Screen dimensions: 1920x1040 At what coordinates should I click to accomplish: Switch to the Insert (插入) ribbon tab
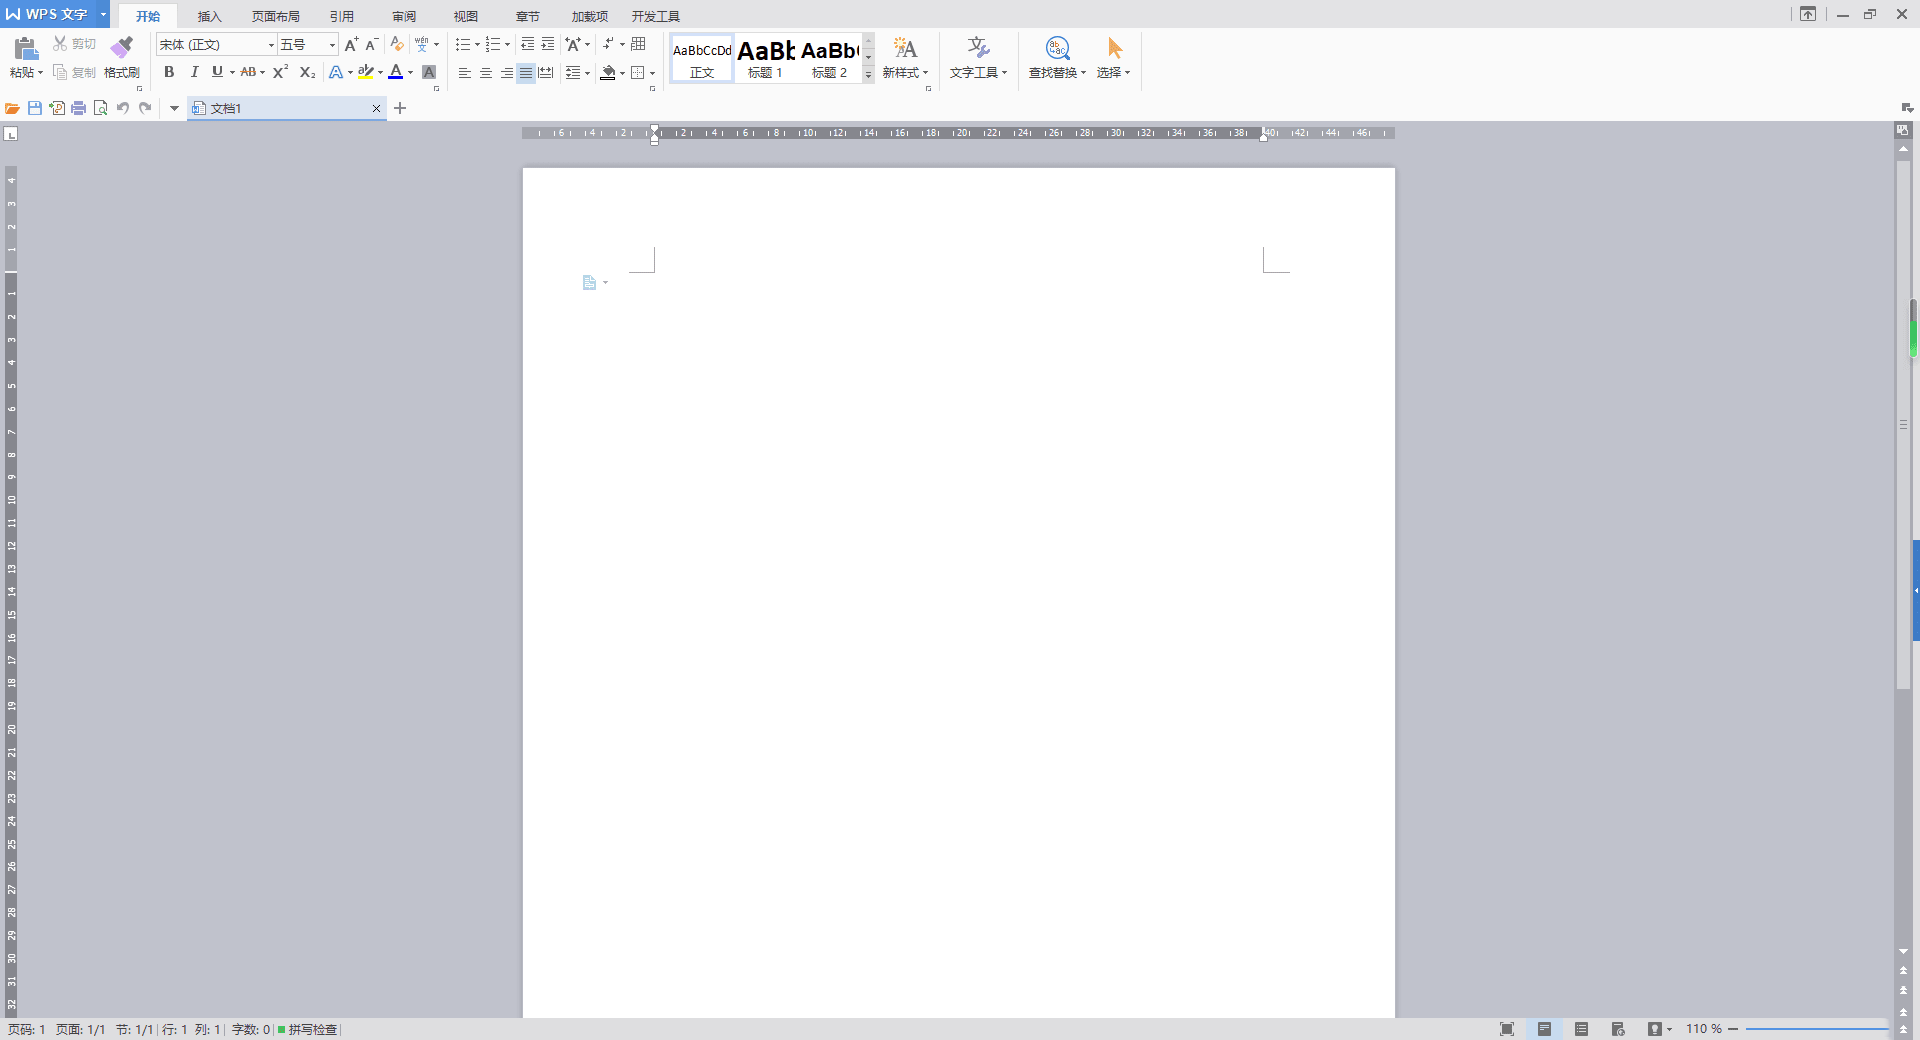point(209,16)
